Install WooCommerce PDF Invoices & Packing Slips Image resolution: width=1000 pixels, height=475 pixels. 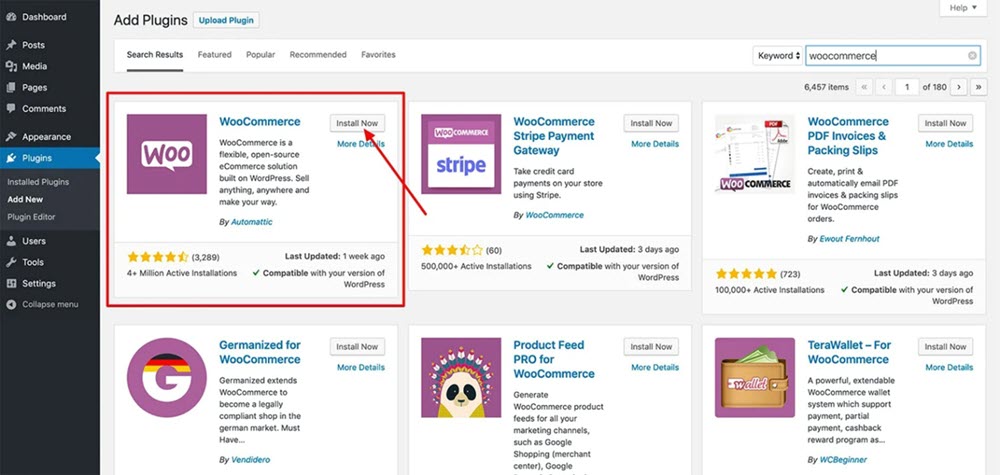[946, 123]
